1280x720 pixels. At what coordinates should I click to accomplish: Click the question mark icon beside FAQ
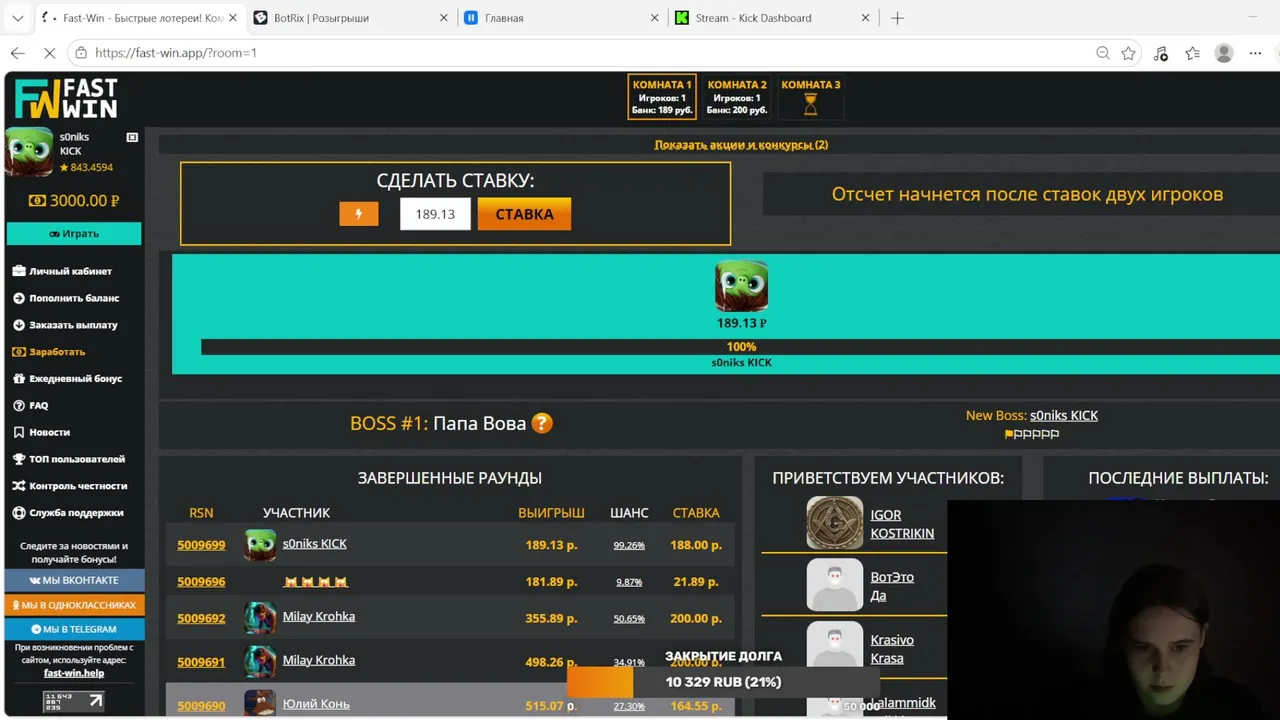pos(19,406)
